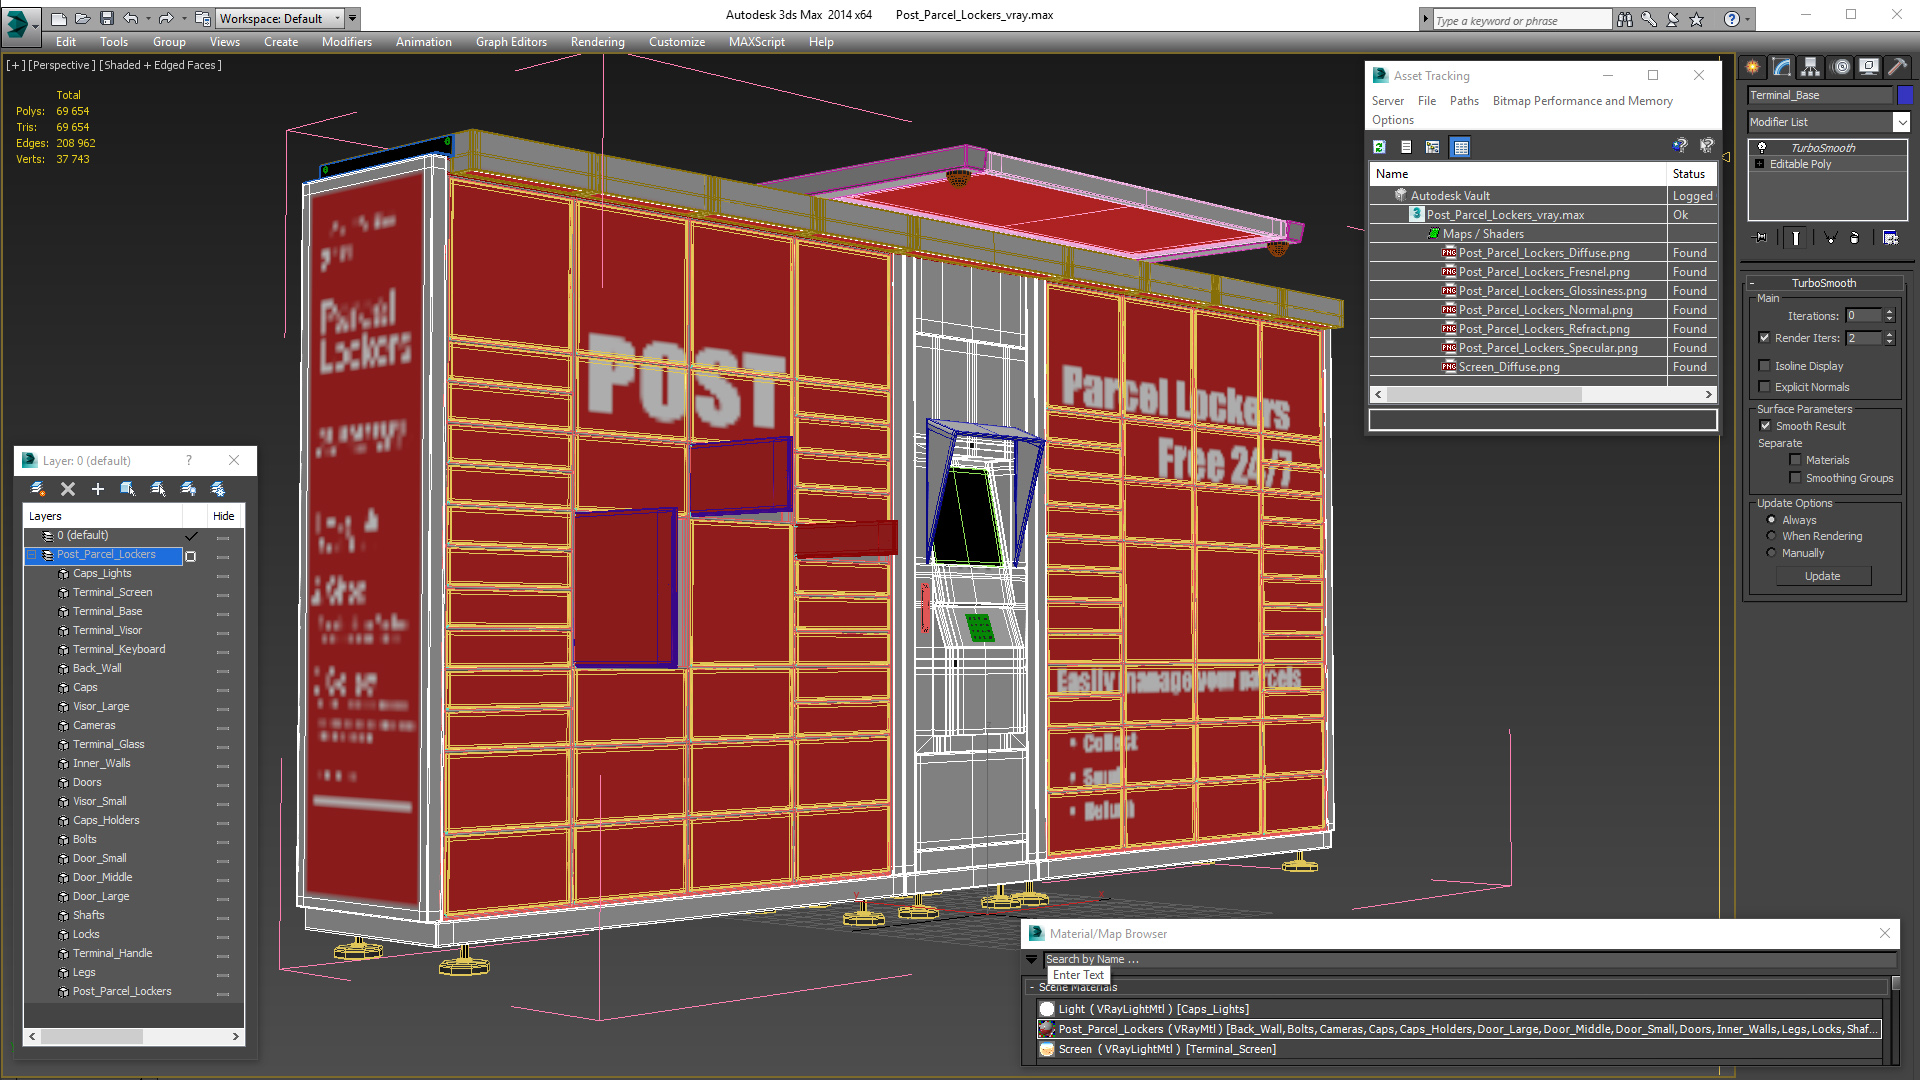
Task: Disable the Render Iters checkbox
Action: (1765, 338)
